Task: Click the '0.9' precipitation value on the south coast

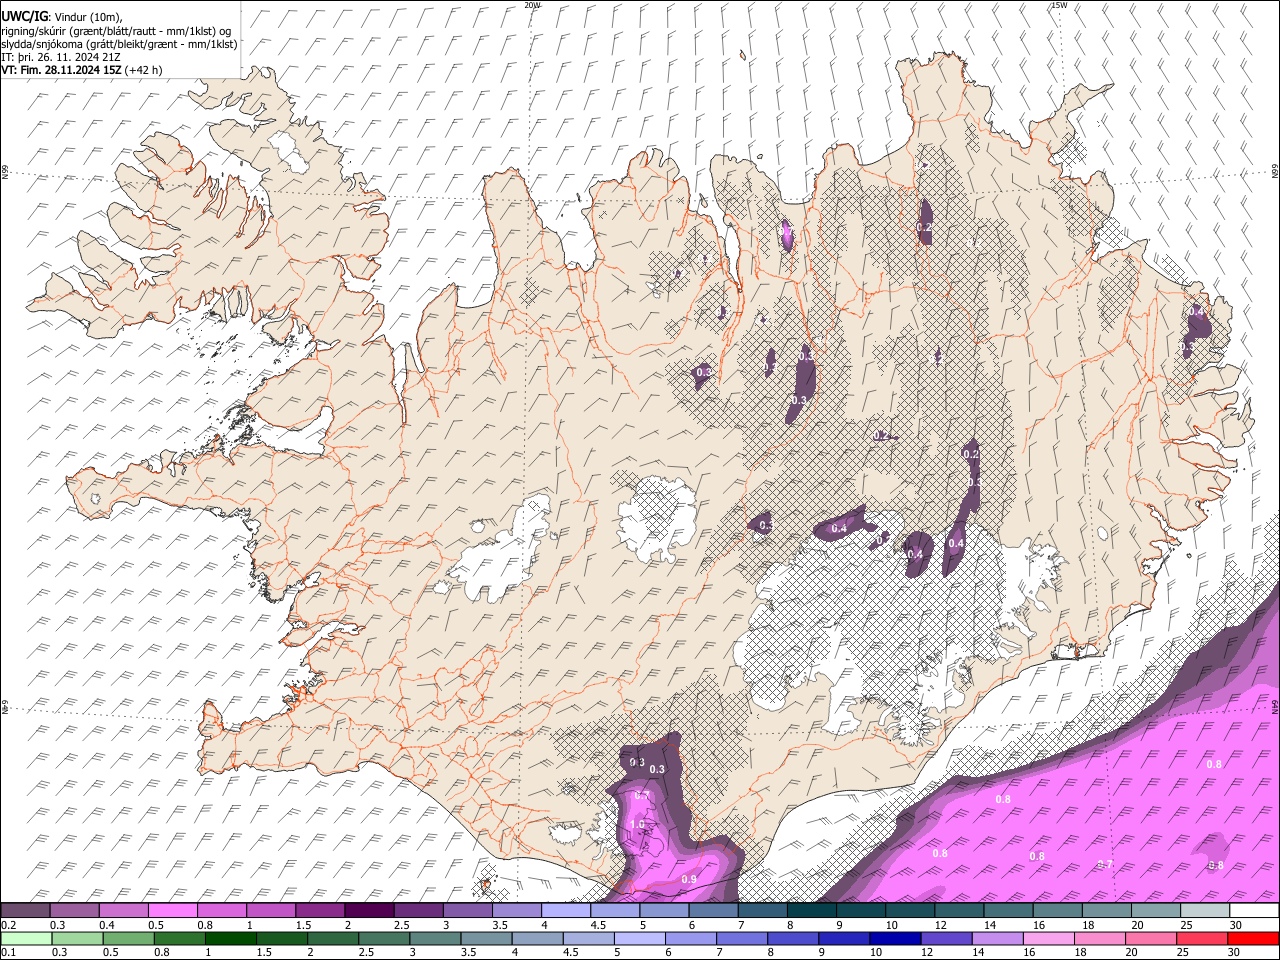Action: (x=689, y=879)
